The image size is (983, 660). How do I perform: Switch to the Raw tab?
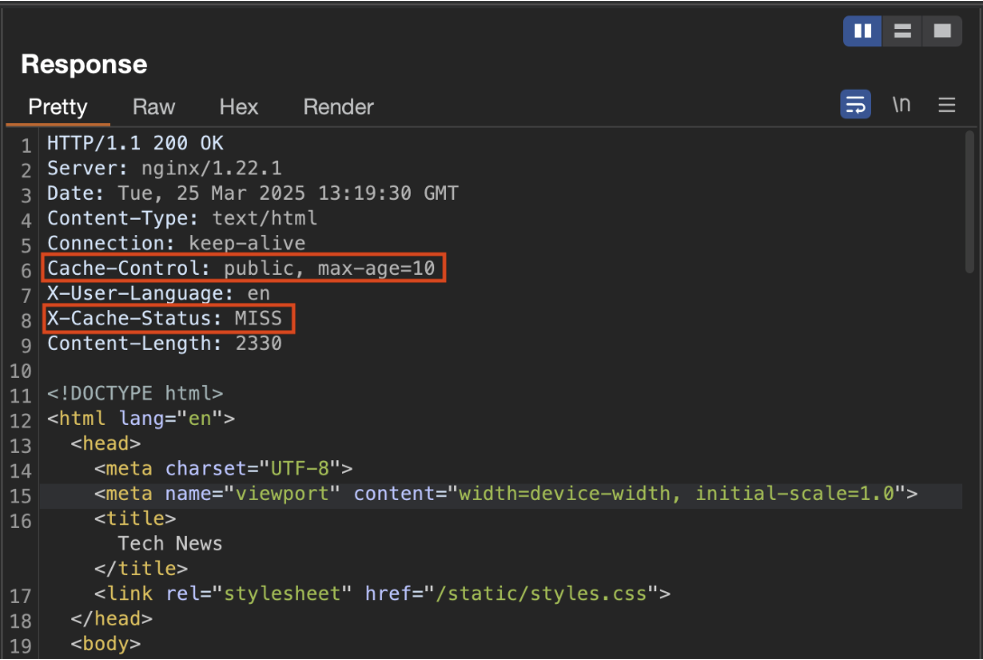point(153,107)
